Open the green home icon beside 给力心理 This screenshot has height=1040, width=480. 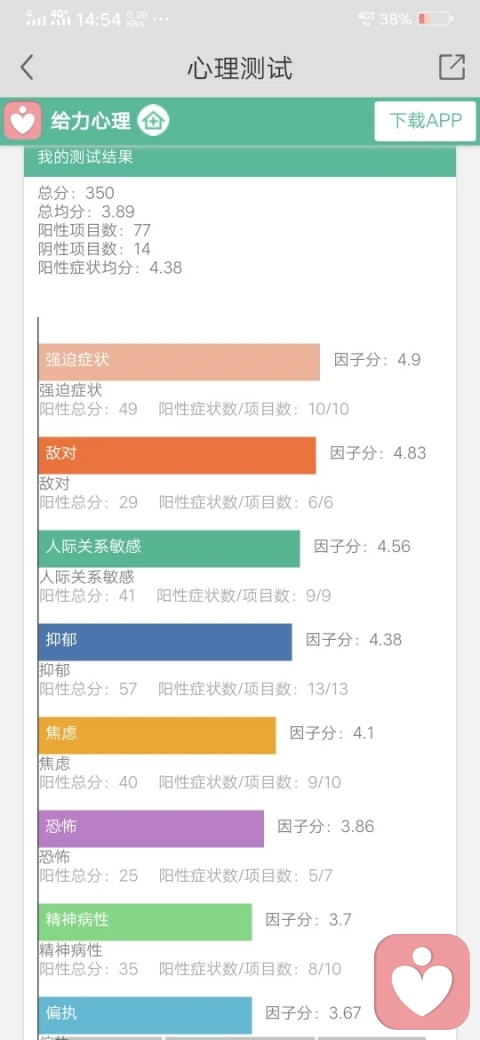[153, 121]
